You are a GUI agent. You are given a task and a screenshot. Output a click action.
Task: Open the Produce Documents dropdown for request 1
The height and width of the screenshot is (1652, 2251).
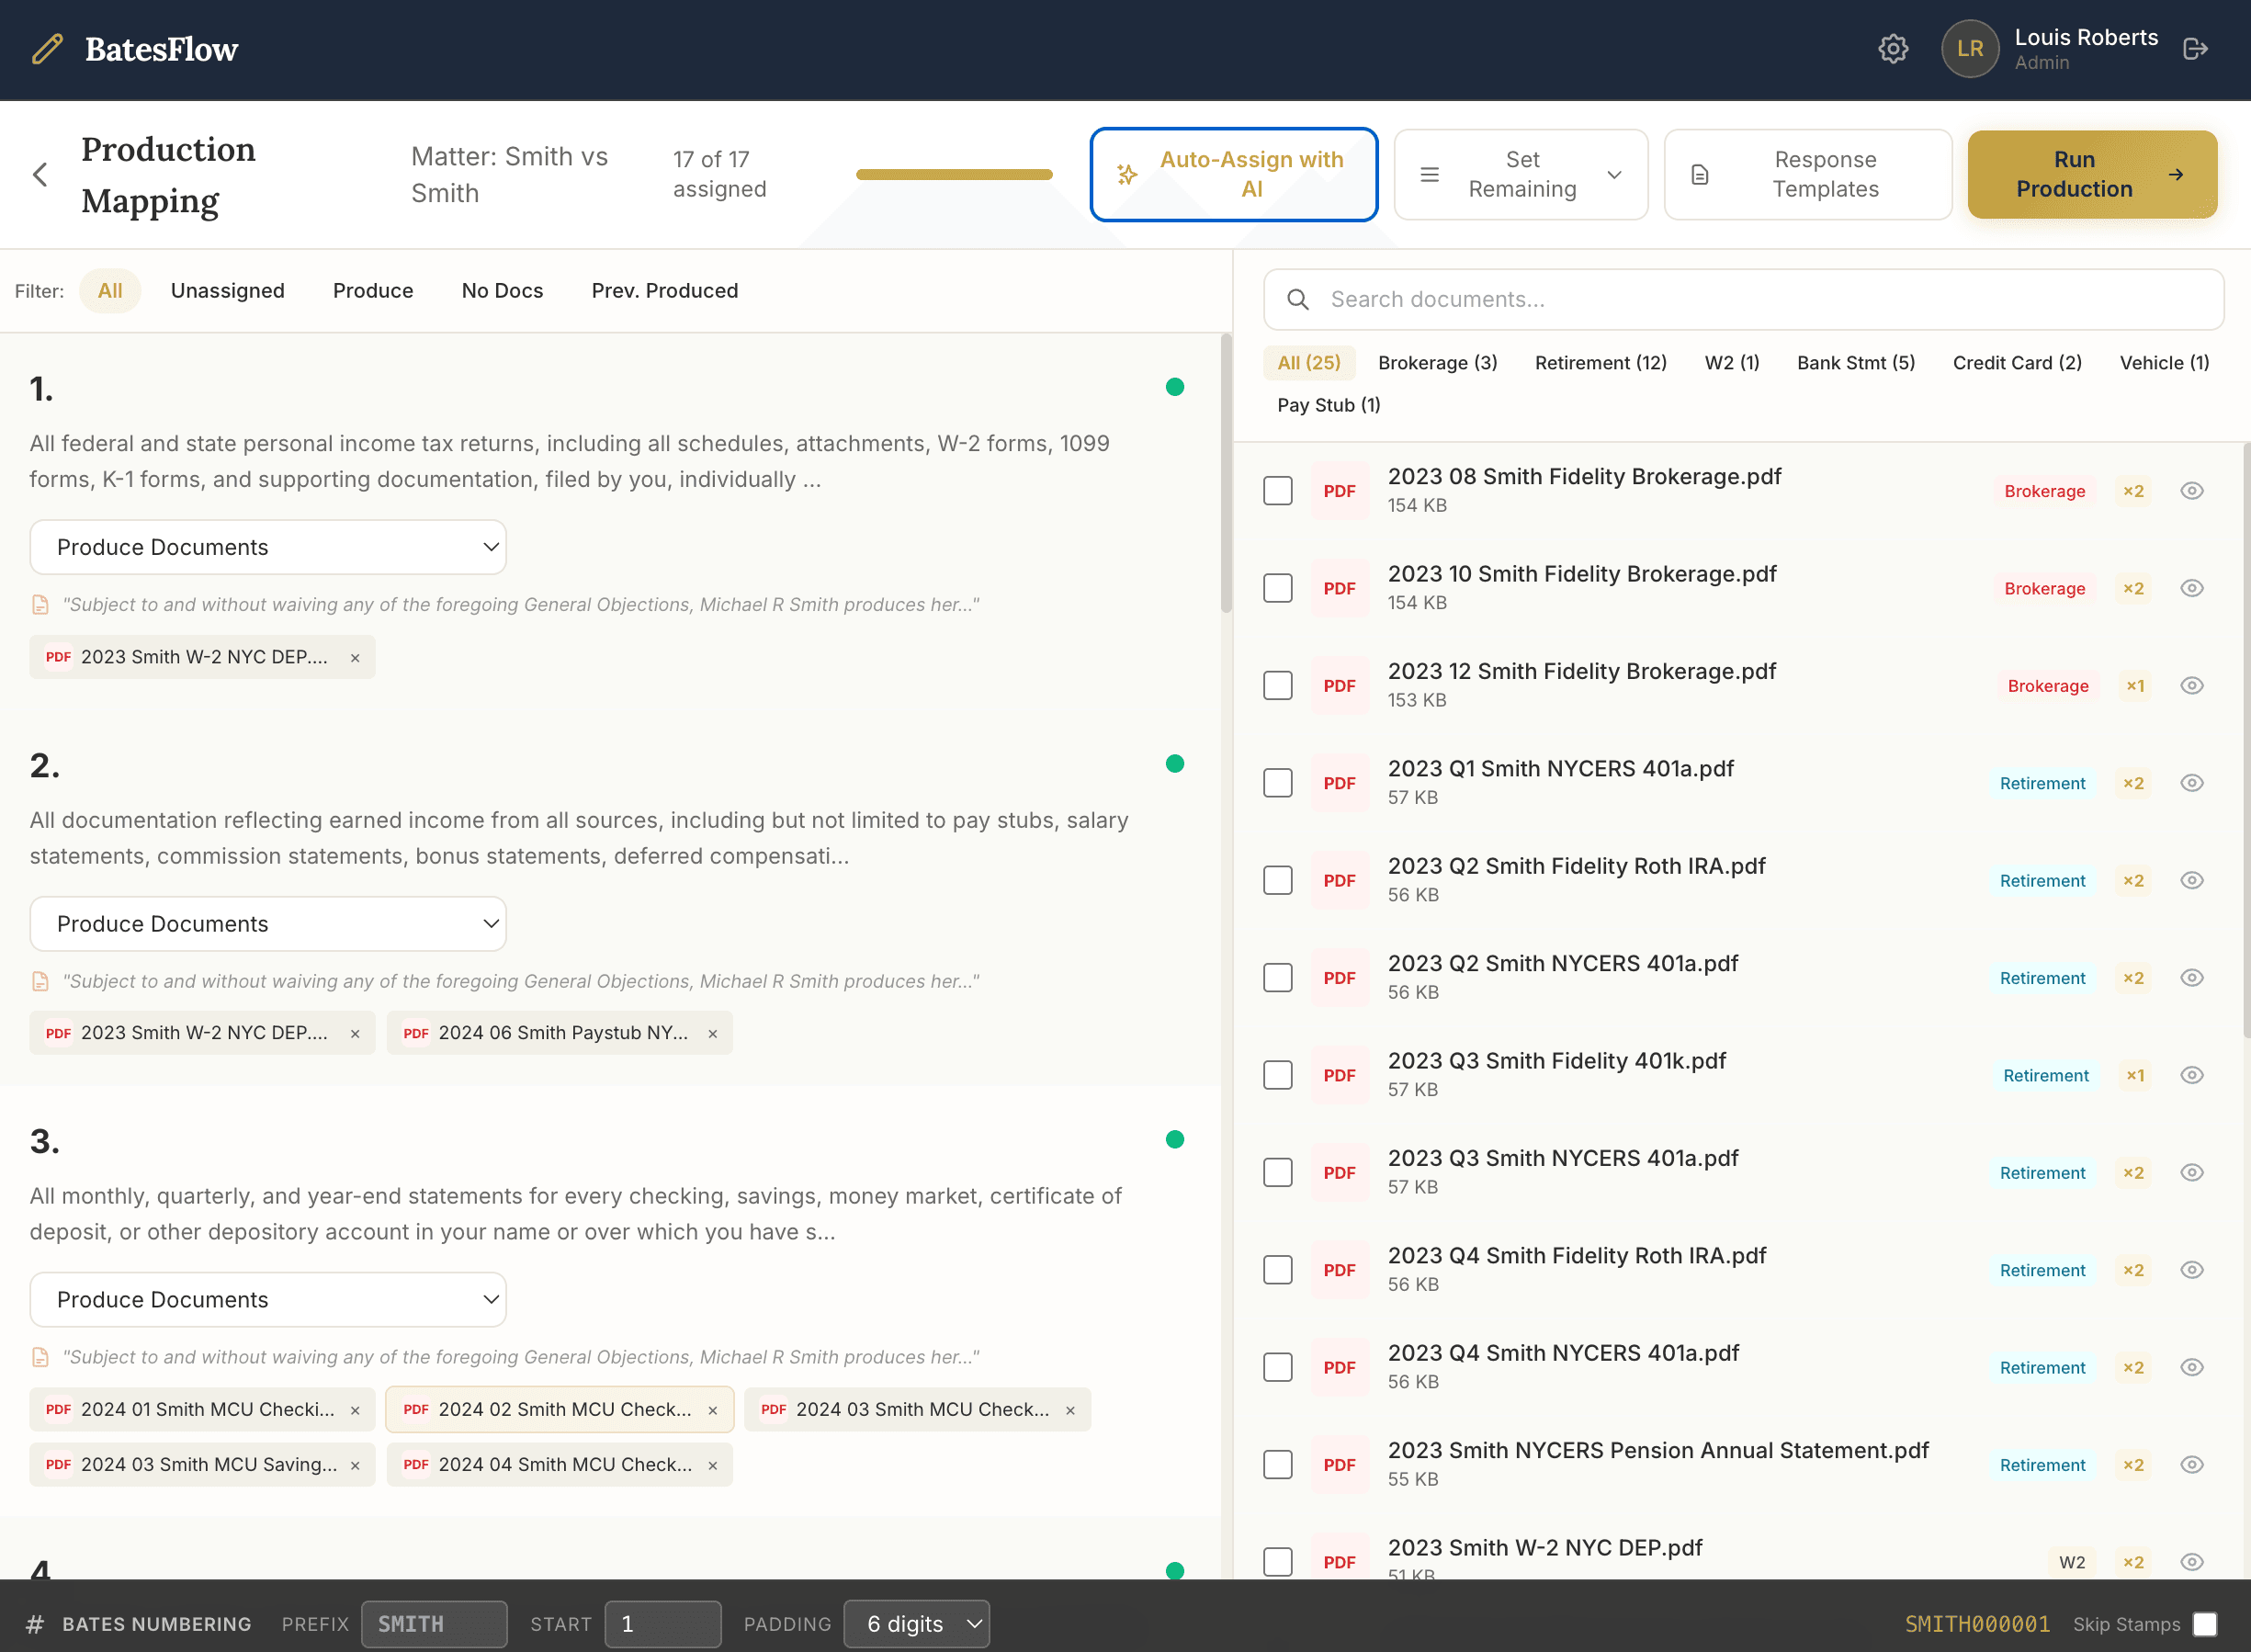(x=267, y=547)
